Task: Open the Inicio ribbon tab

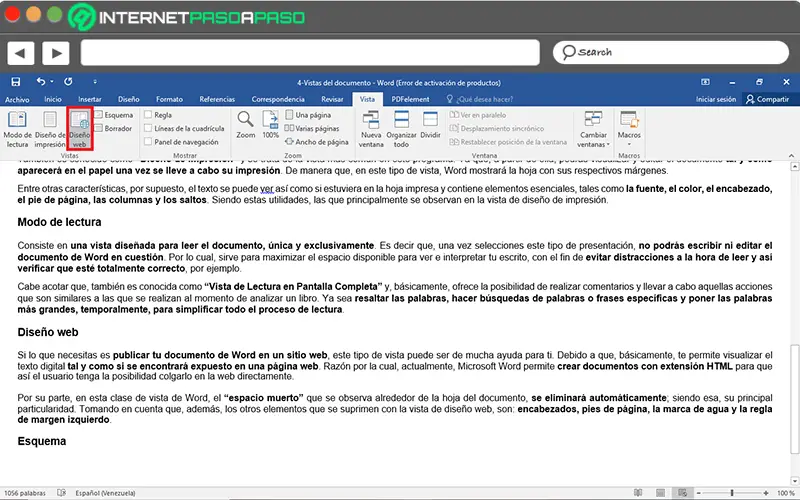Action: coord(53,99)
